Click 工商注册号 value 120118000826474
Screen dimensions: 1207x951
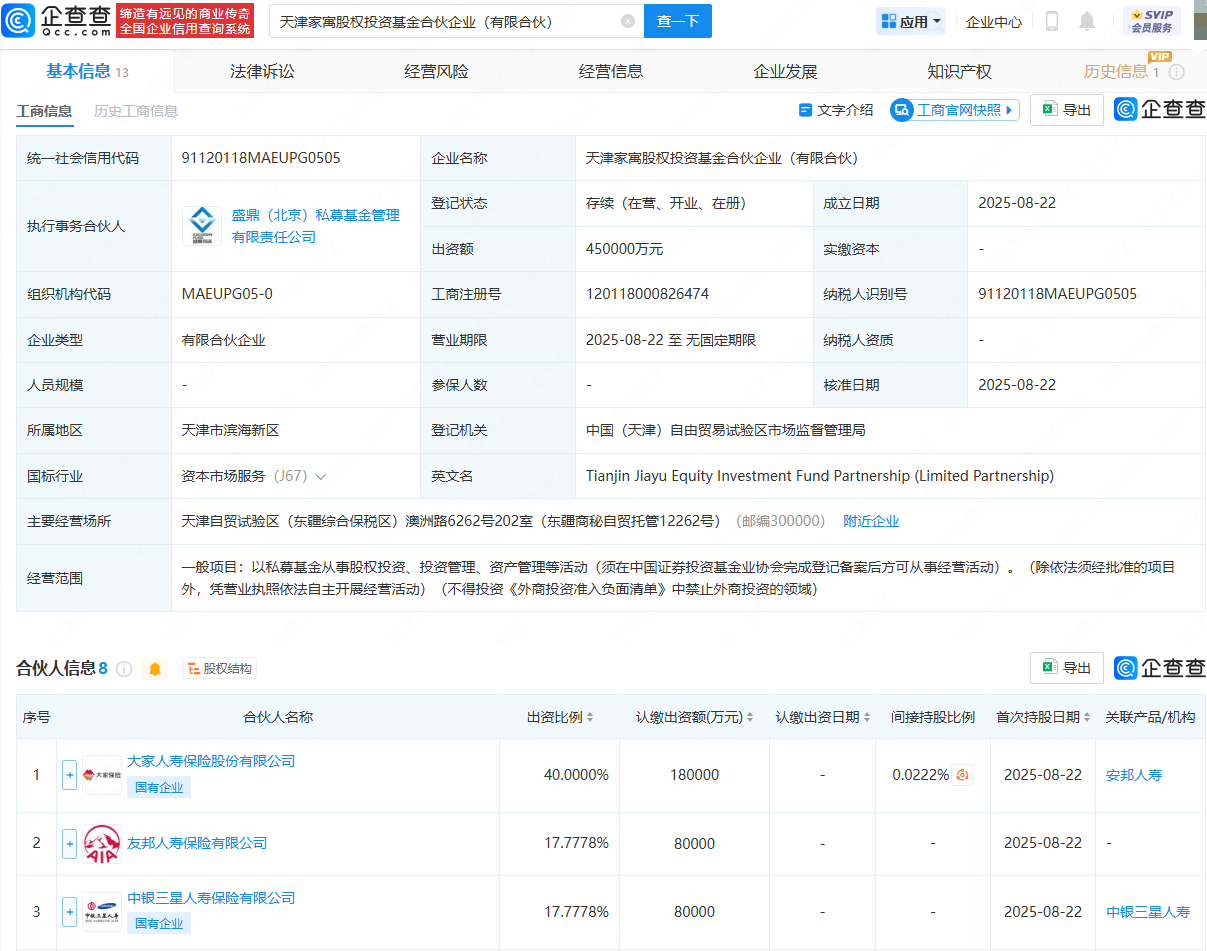(x=647, y=294)
